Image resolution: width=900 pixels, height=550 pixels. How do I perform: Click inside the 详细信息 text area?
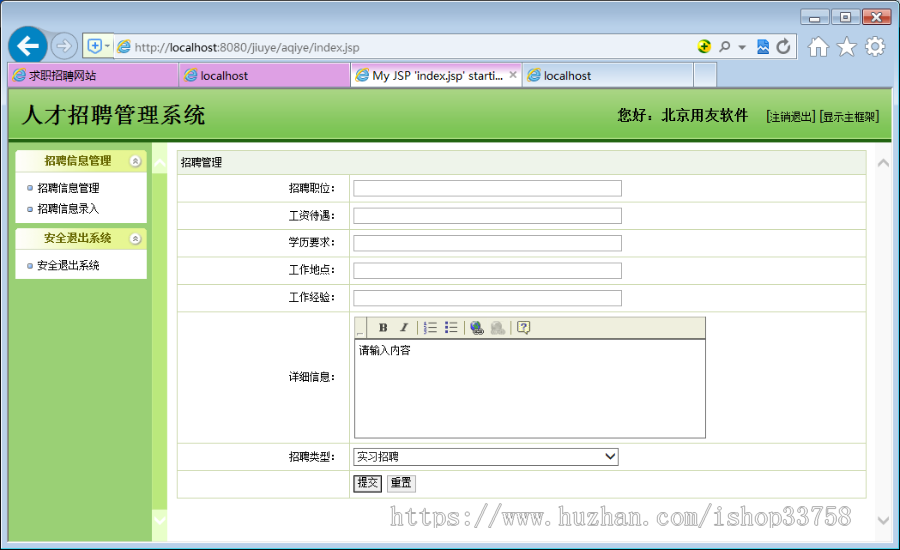(530, 389)
